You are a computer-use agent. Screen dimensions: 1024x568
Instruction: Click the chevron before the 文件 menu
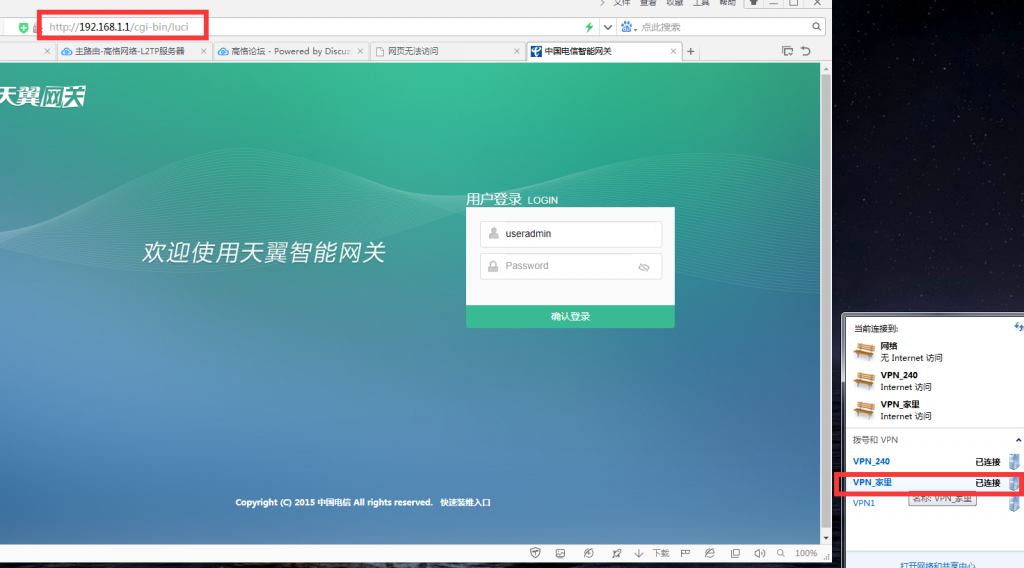(x=602, y=3)
